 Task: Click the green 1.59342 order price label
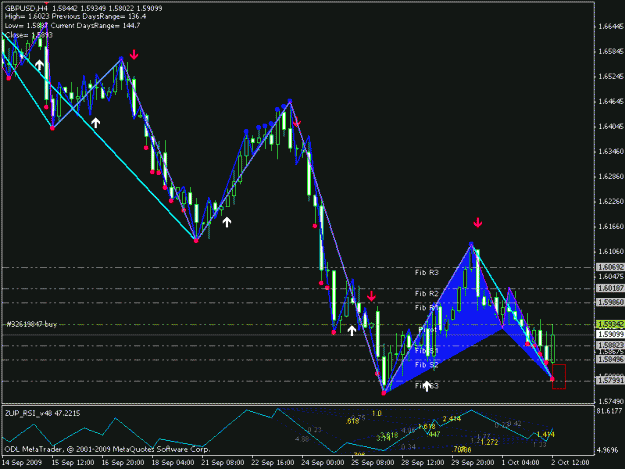610,324
